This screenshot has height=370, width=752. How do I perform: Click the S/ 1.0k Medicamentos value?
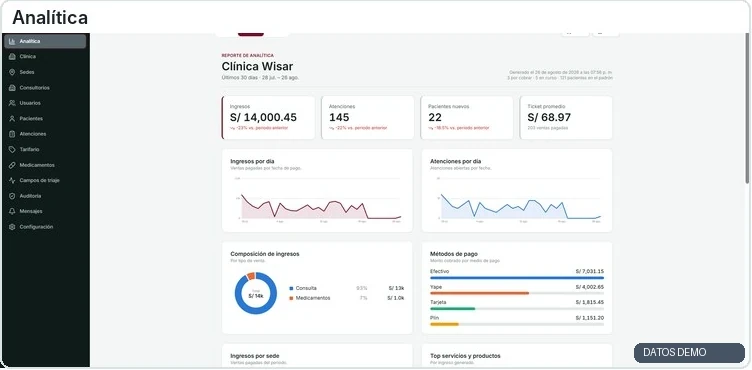pyautogui.click(x=396, y=298)
